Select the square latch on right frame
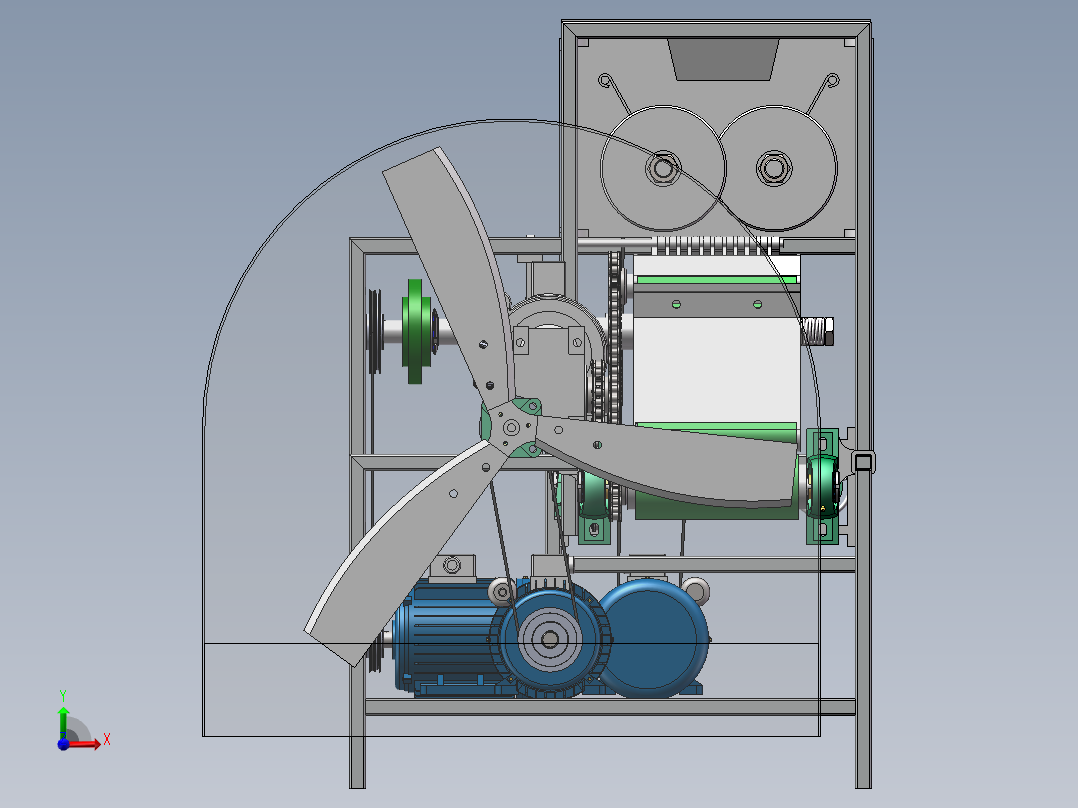The image size is (1078, 808). point(864,461)
